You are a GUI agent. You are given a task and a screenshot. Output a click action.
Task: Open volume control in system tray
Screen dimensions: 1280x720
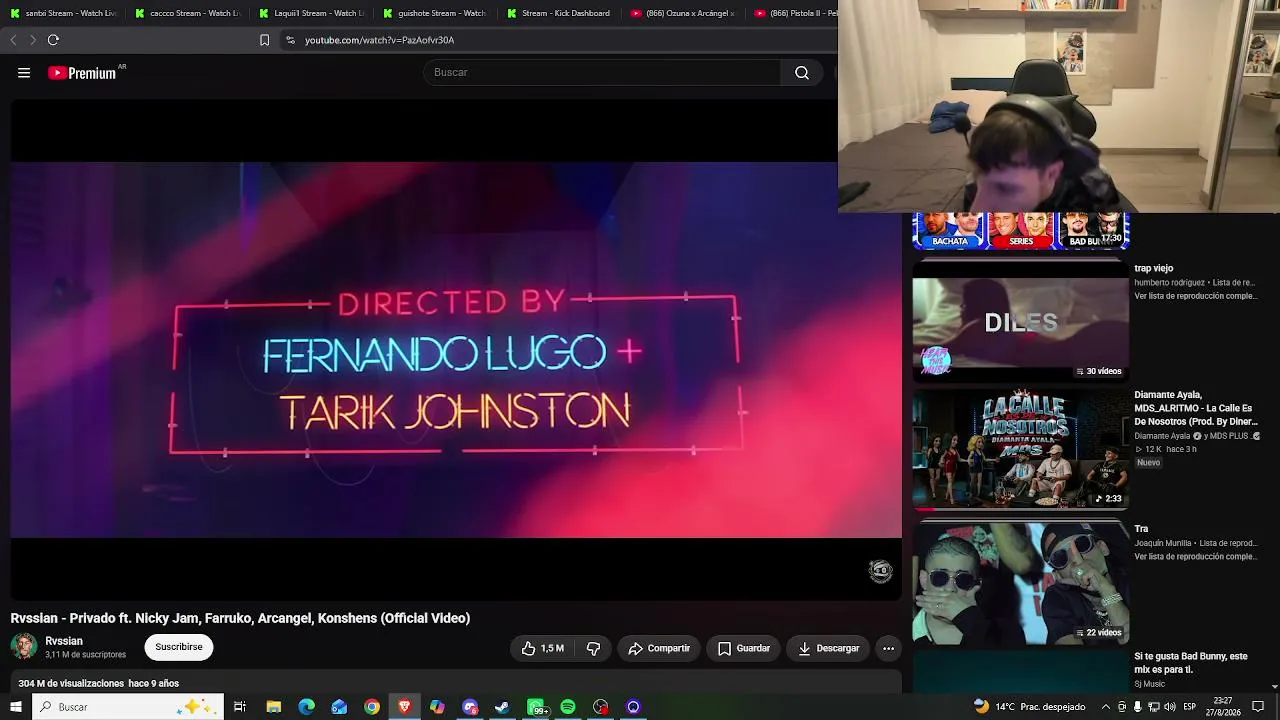click(1169, 707)
